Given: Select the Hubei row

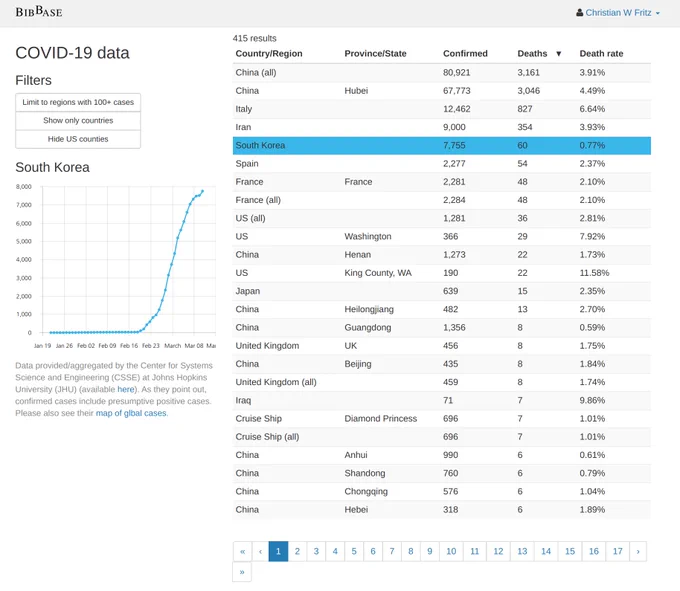Looking at the screenshot, I should (x=441, y=91).
